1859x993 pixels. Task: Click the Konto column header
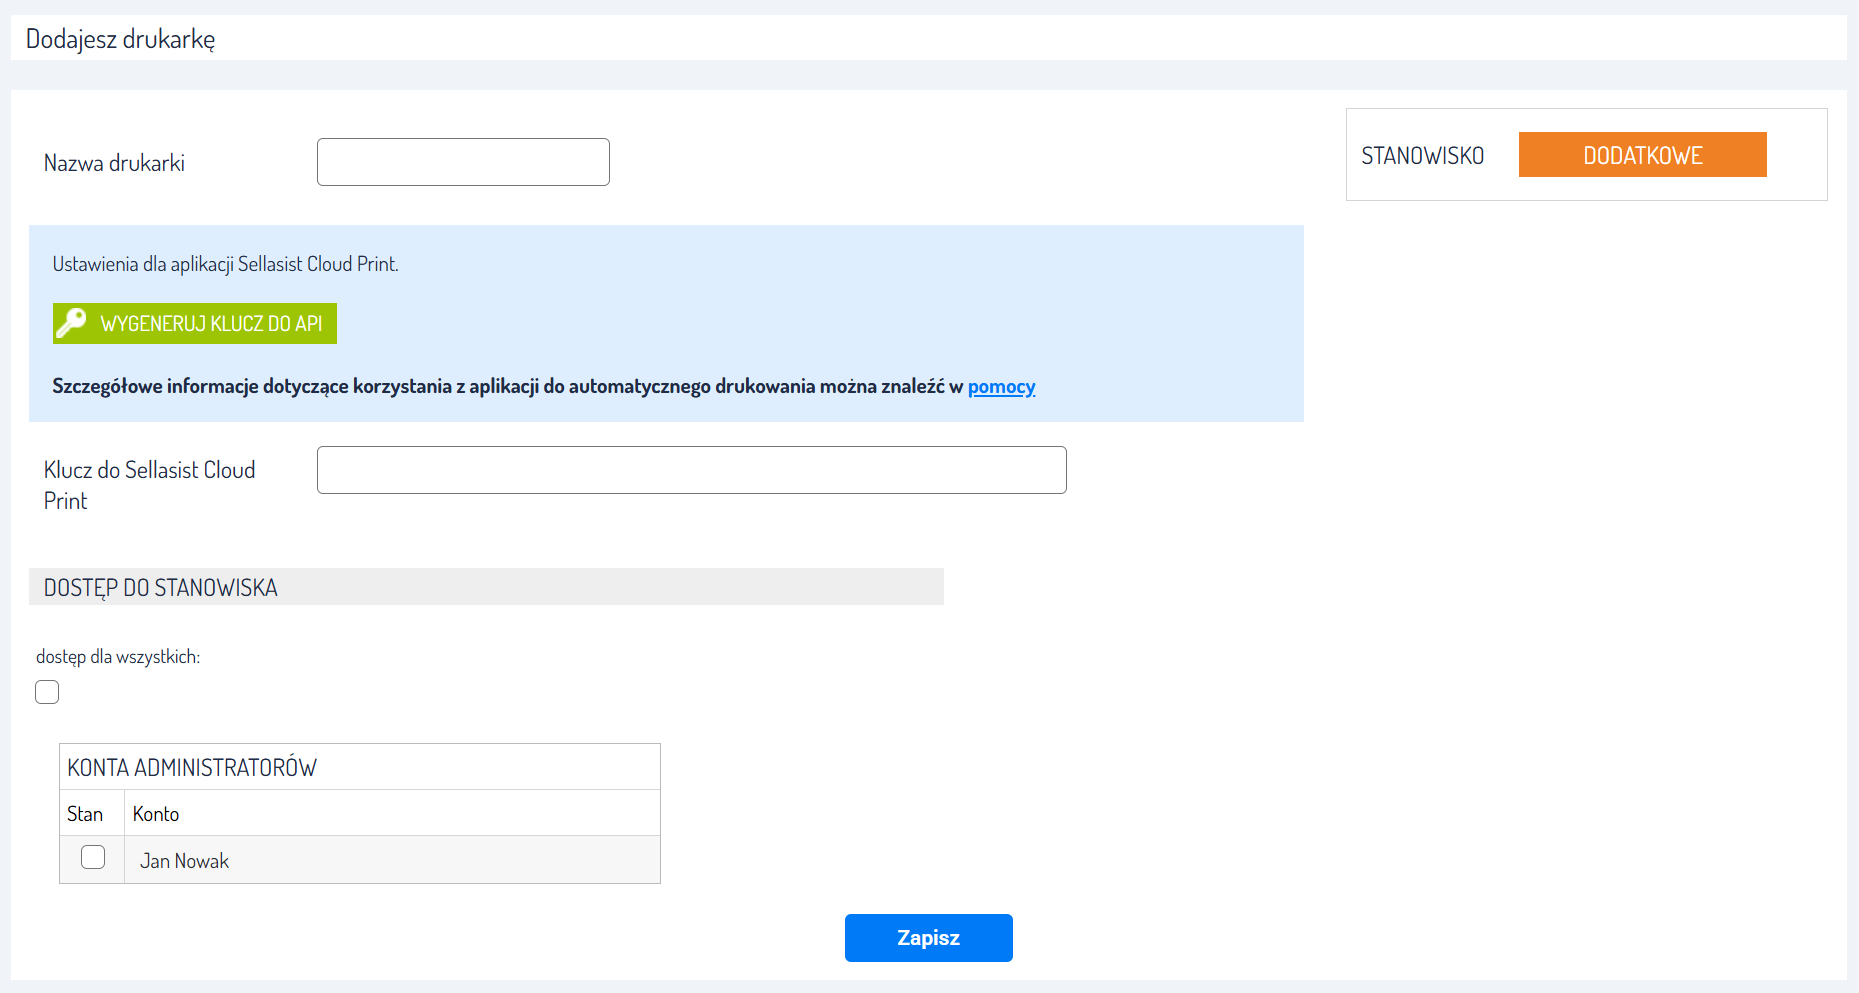pyautogui.click(x=156, y=814)
